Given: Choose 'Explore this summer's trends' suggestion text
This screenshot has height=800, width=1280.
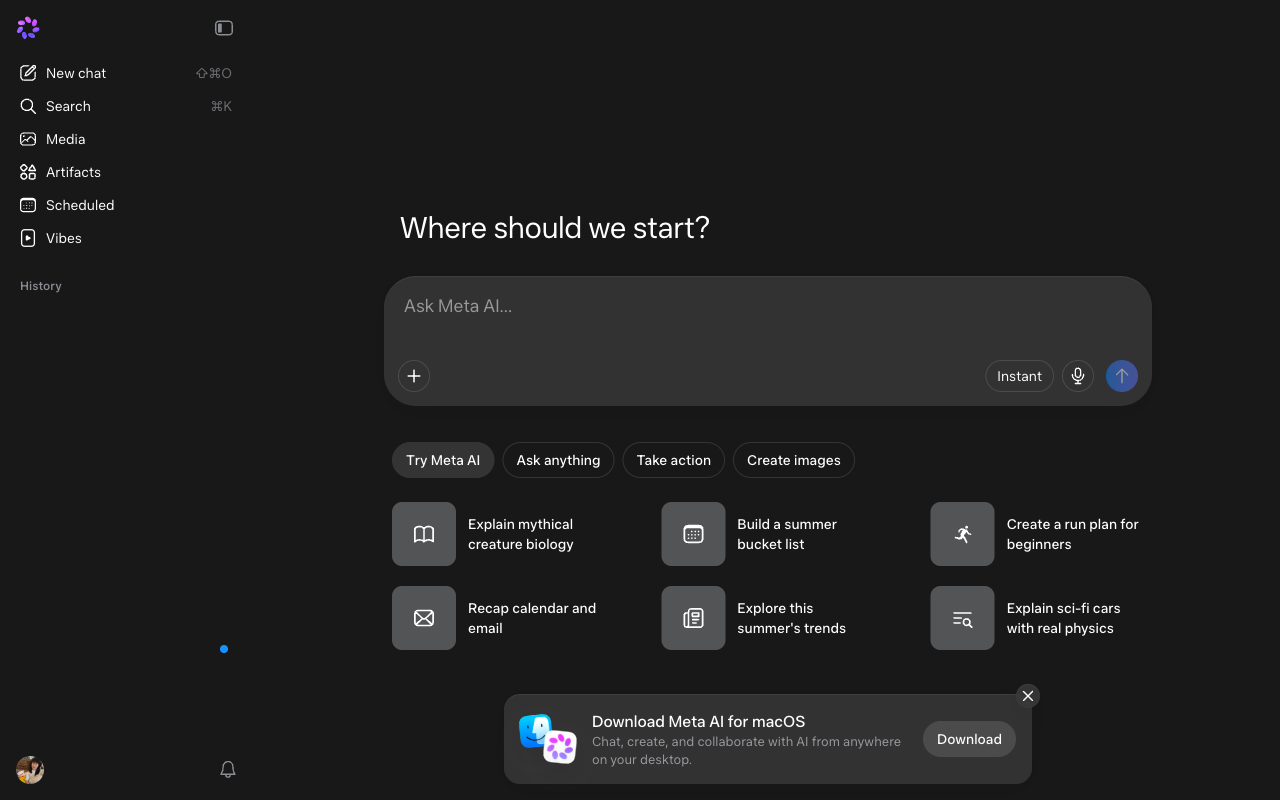Looking at the screenshot, I should 791,618.
